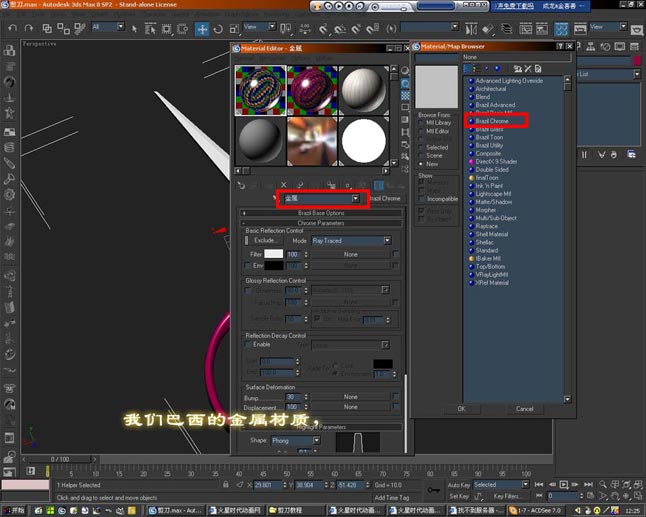Click Clear Material Library icon in browser
Viewport: 646px width, 517px height.
[538, 69]
